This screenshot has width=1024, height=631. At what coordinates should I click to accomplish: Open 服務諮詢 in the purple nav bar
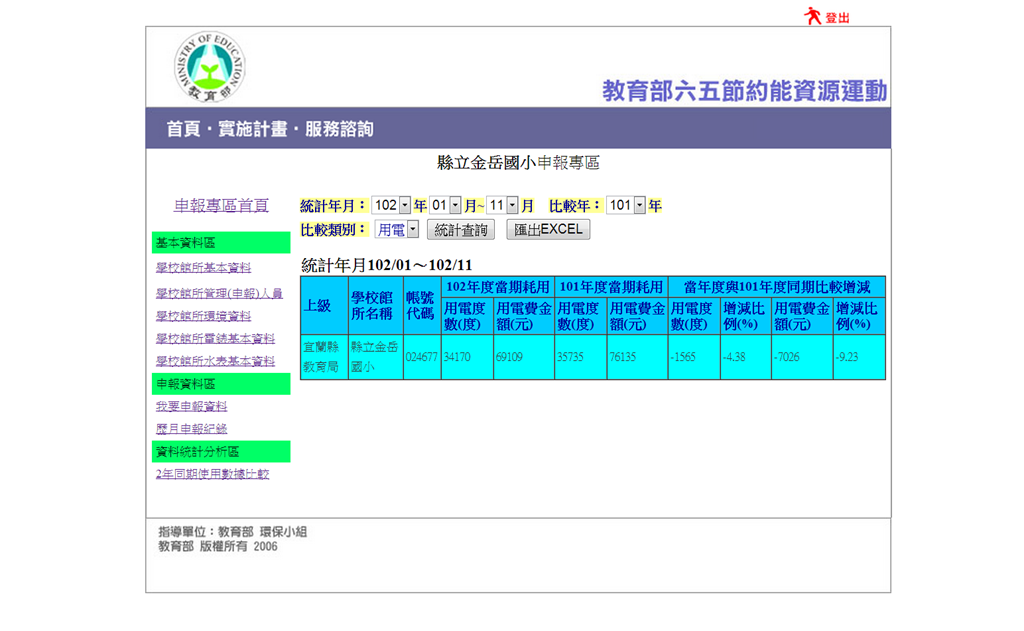[x=339, y=129]
